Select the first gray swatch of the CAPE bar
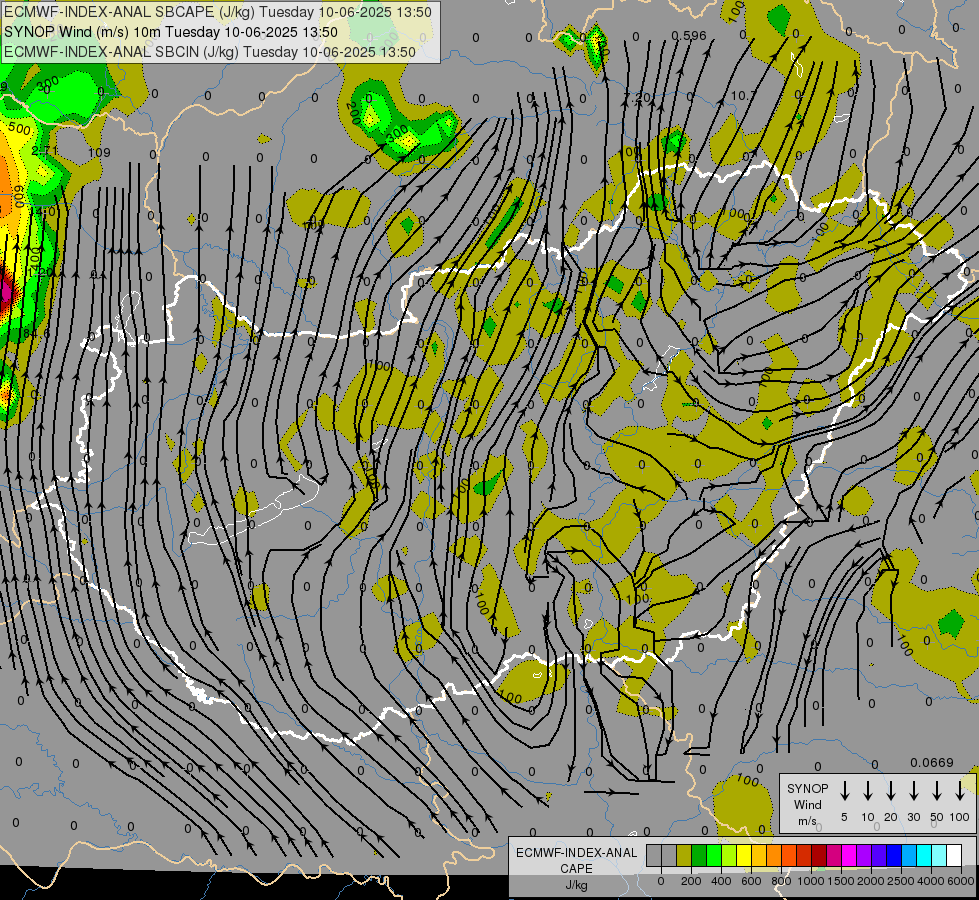The width and height of the screenshot is (979, 900). pos(654,855)
